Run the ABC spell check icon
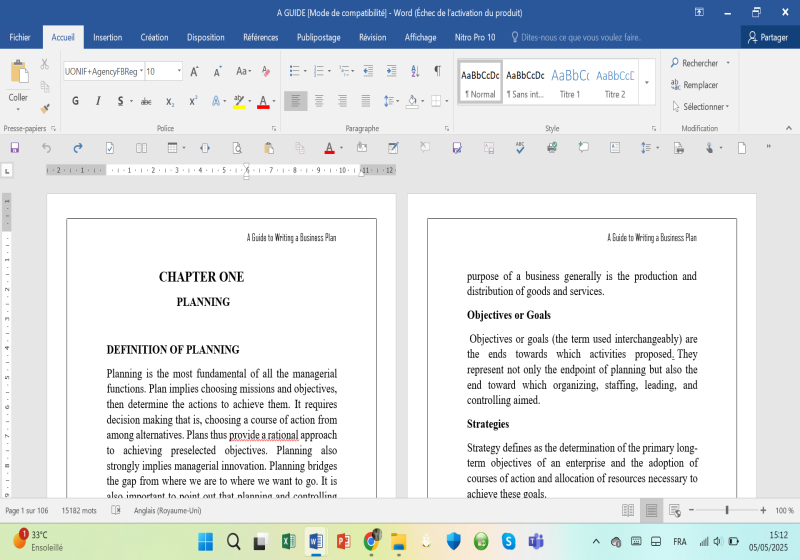The height and width of the screenshot is (560, 800). 520,148
